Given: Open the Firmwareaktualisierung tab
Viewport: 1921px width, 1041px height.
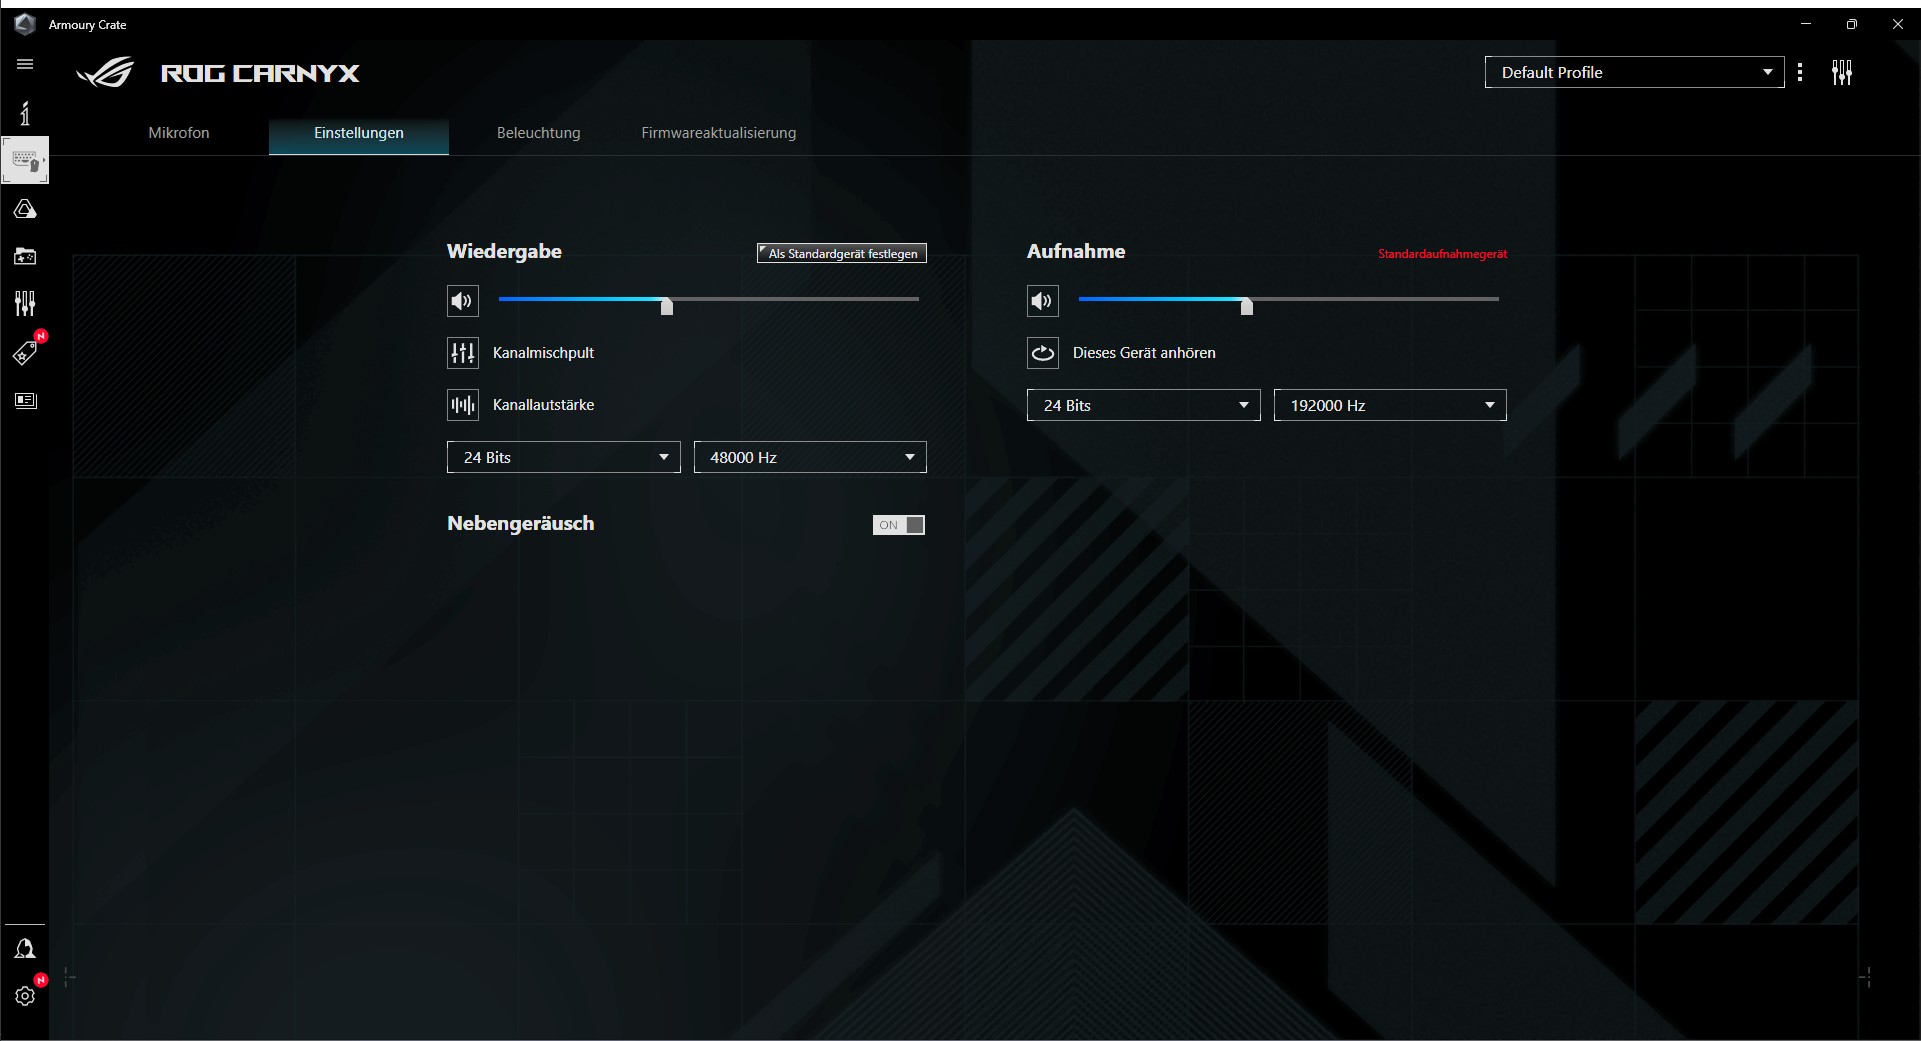Looking at the screenshot, I should [x=718, y=133].
